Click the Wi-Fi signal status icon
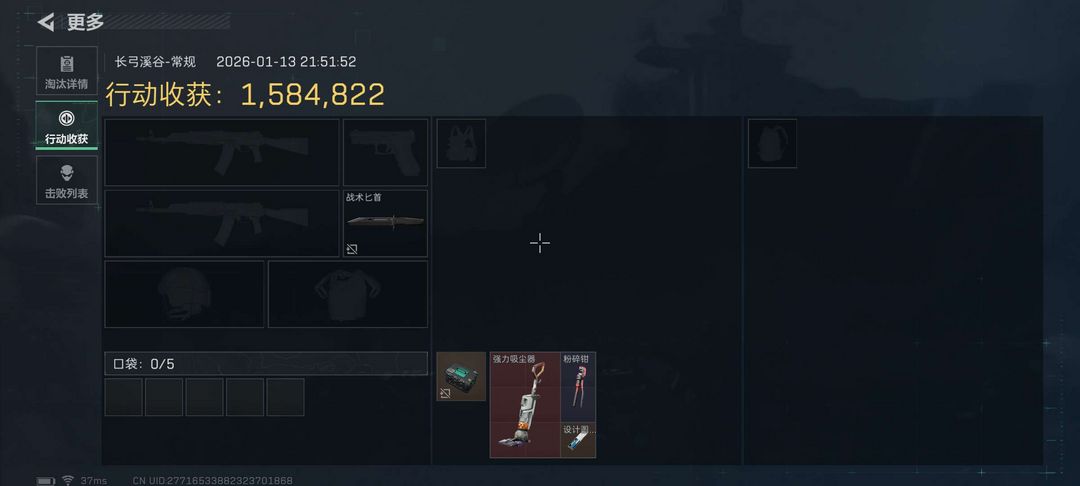This screenshot has height=486, width=1080. click(x=68, y=480)
